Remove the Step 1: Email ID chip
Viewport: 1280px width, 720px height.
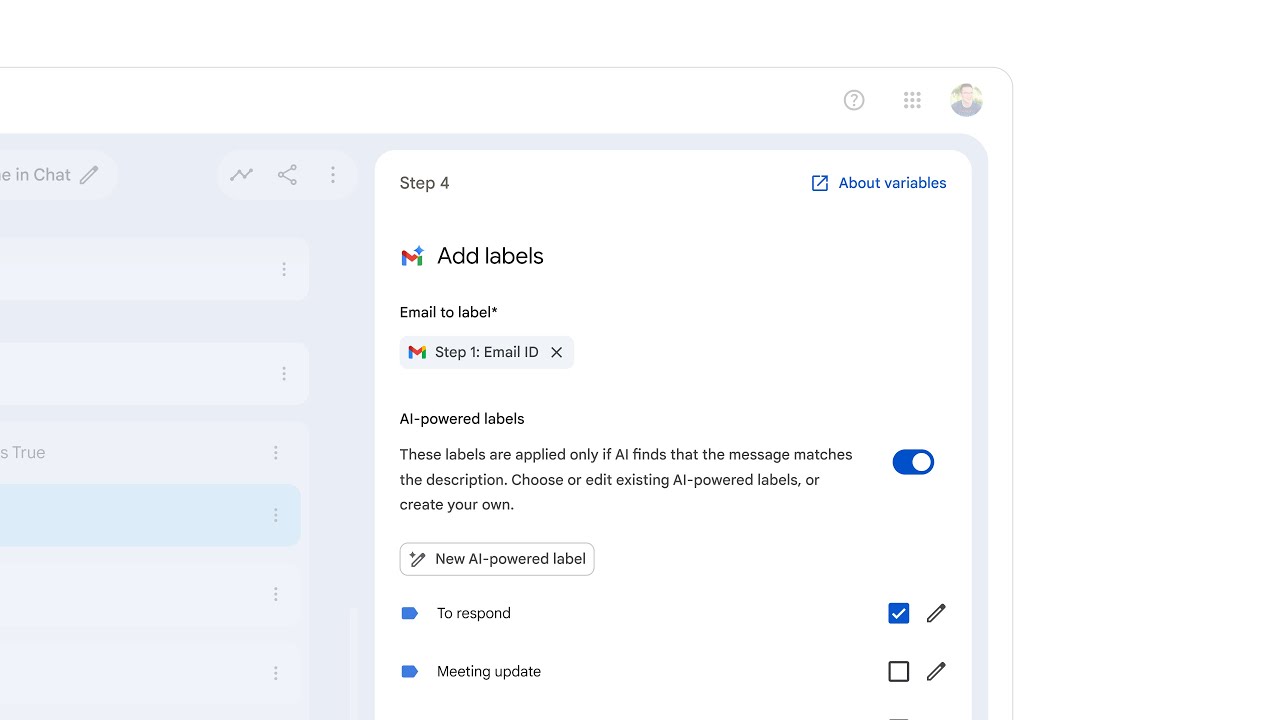[557, 352]
